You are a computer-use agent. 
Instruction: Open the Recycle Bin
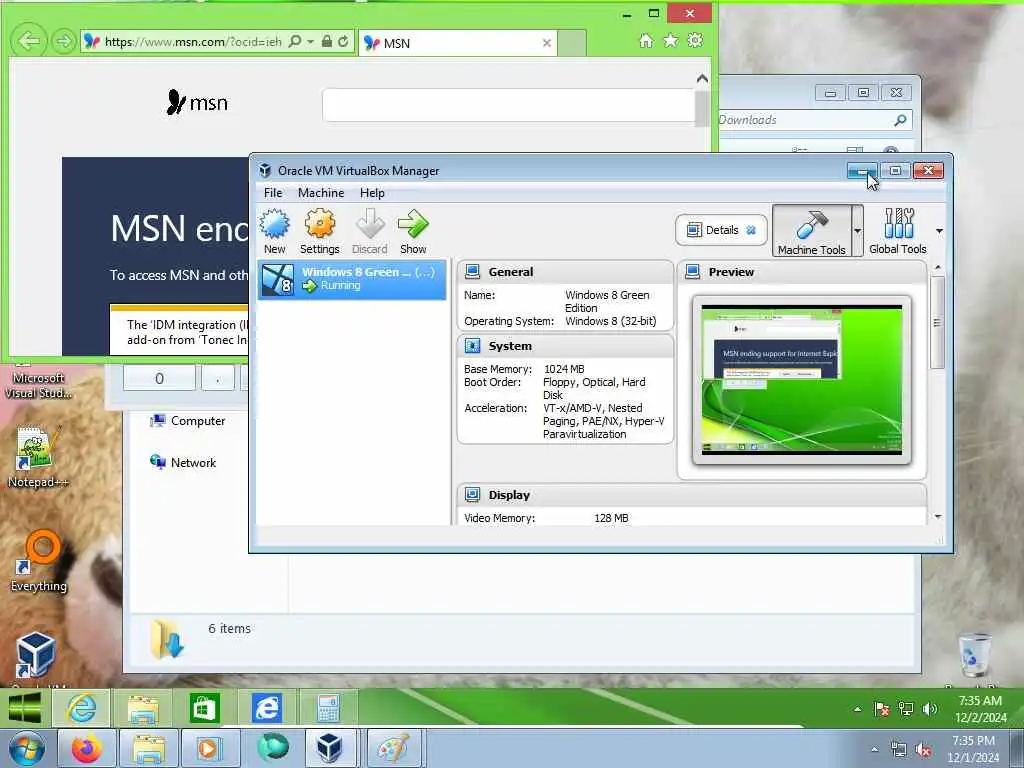[x=974, y=654]
